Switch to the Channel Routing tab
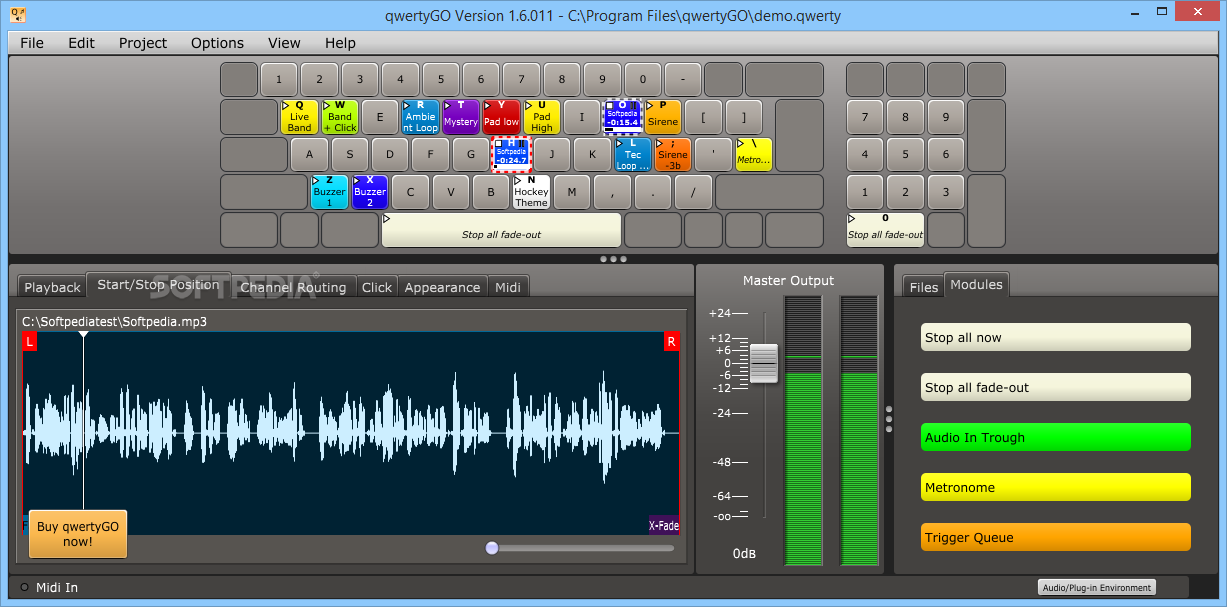This screenshot has height=607, width=1227. coord(294,287)
